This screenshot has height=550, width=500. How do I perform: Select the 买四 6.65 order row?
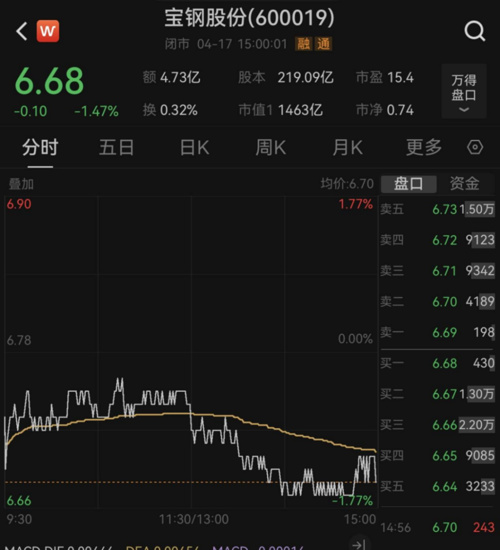point(438,456)
